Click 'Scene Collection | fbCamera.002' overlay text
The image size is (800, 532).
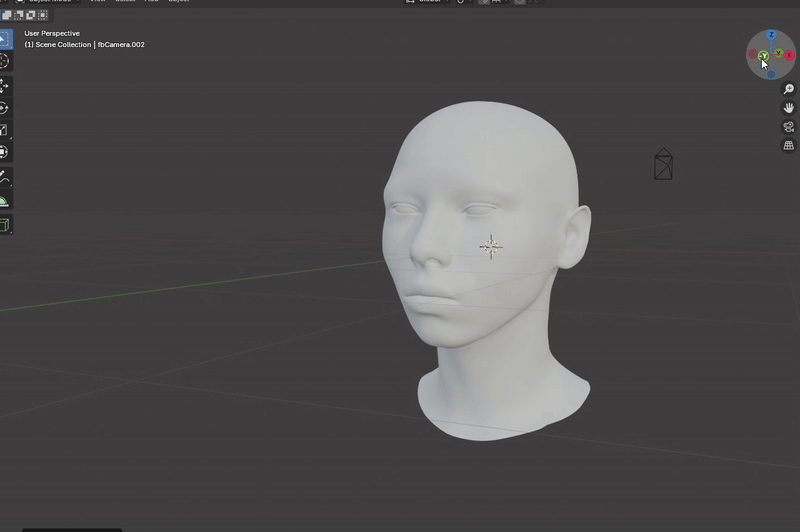coord(90,44)
